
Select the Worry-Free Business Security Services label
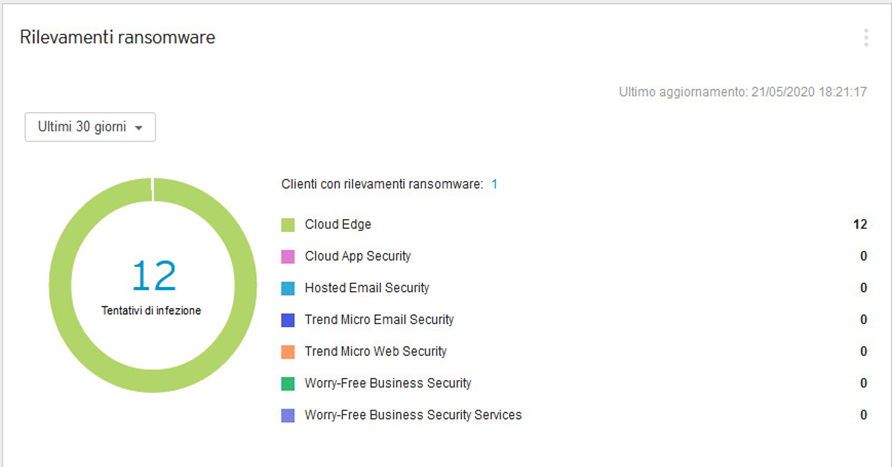coord(413,415)
